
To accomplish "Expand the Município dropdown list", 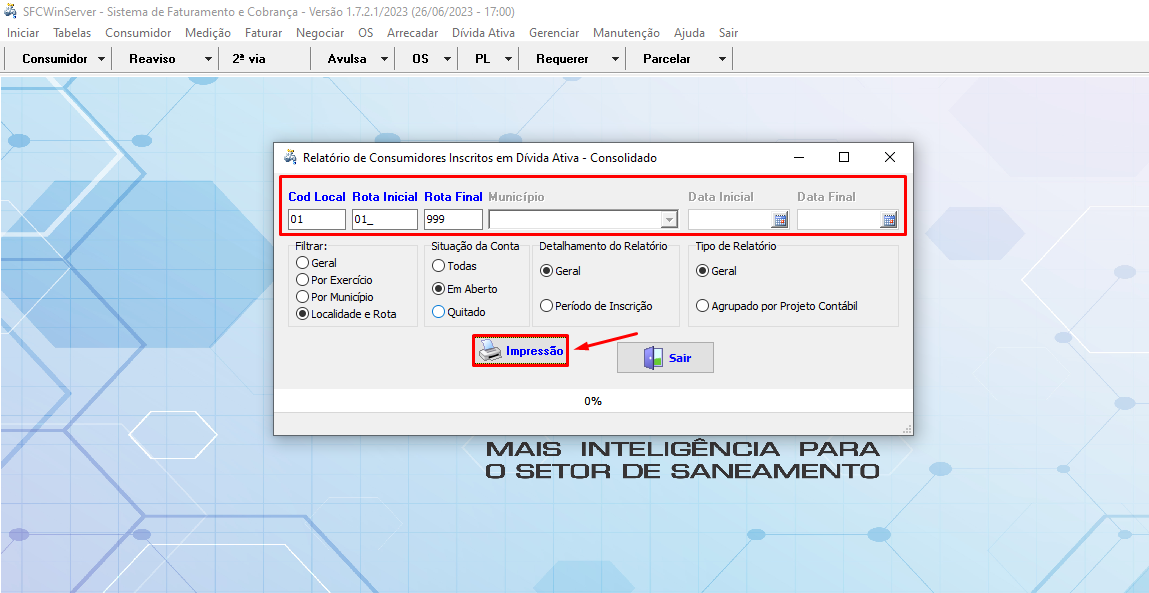I will [x=669, y=220].
